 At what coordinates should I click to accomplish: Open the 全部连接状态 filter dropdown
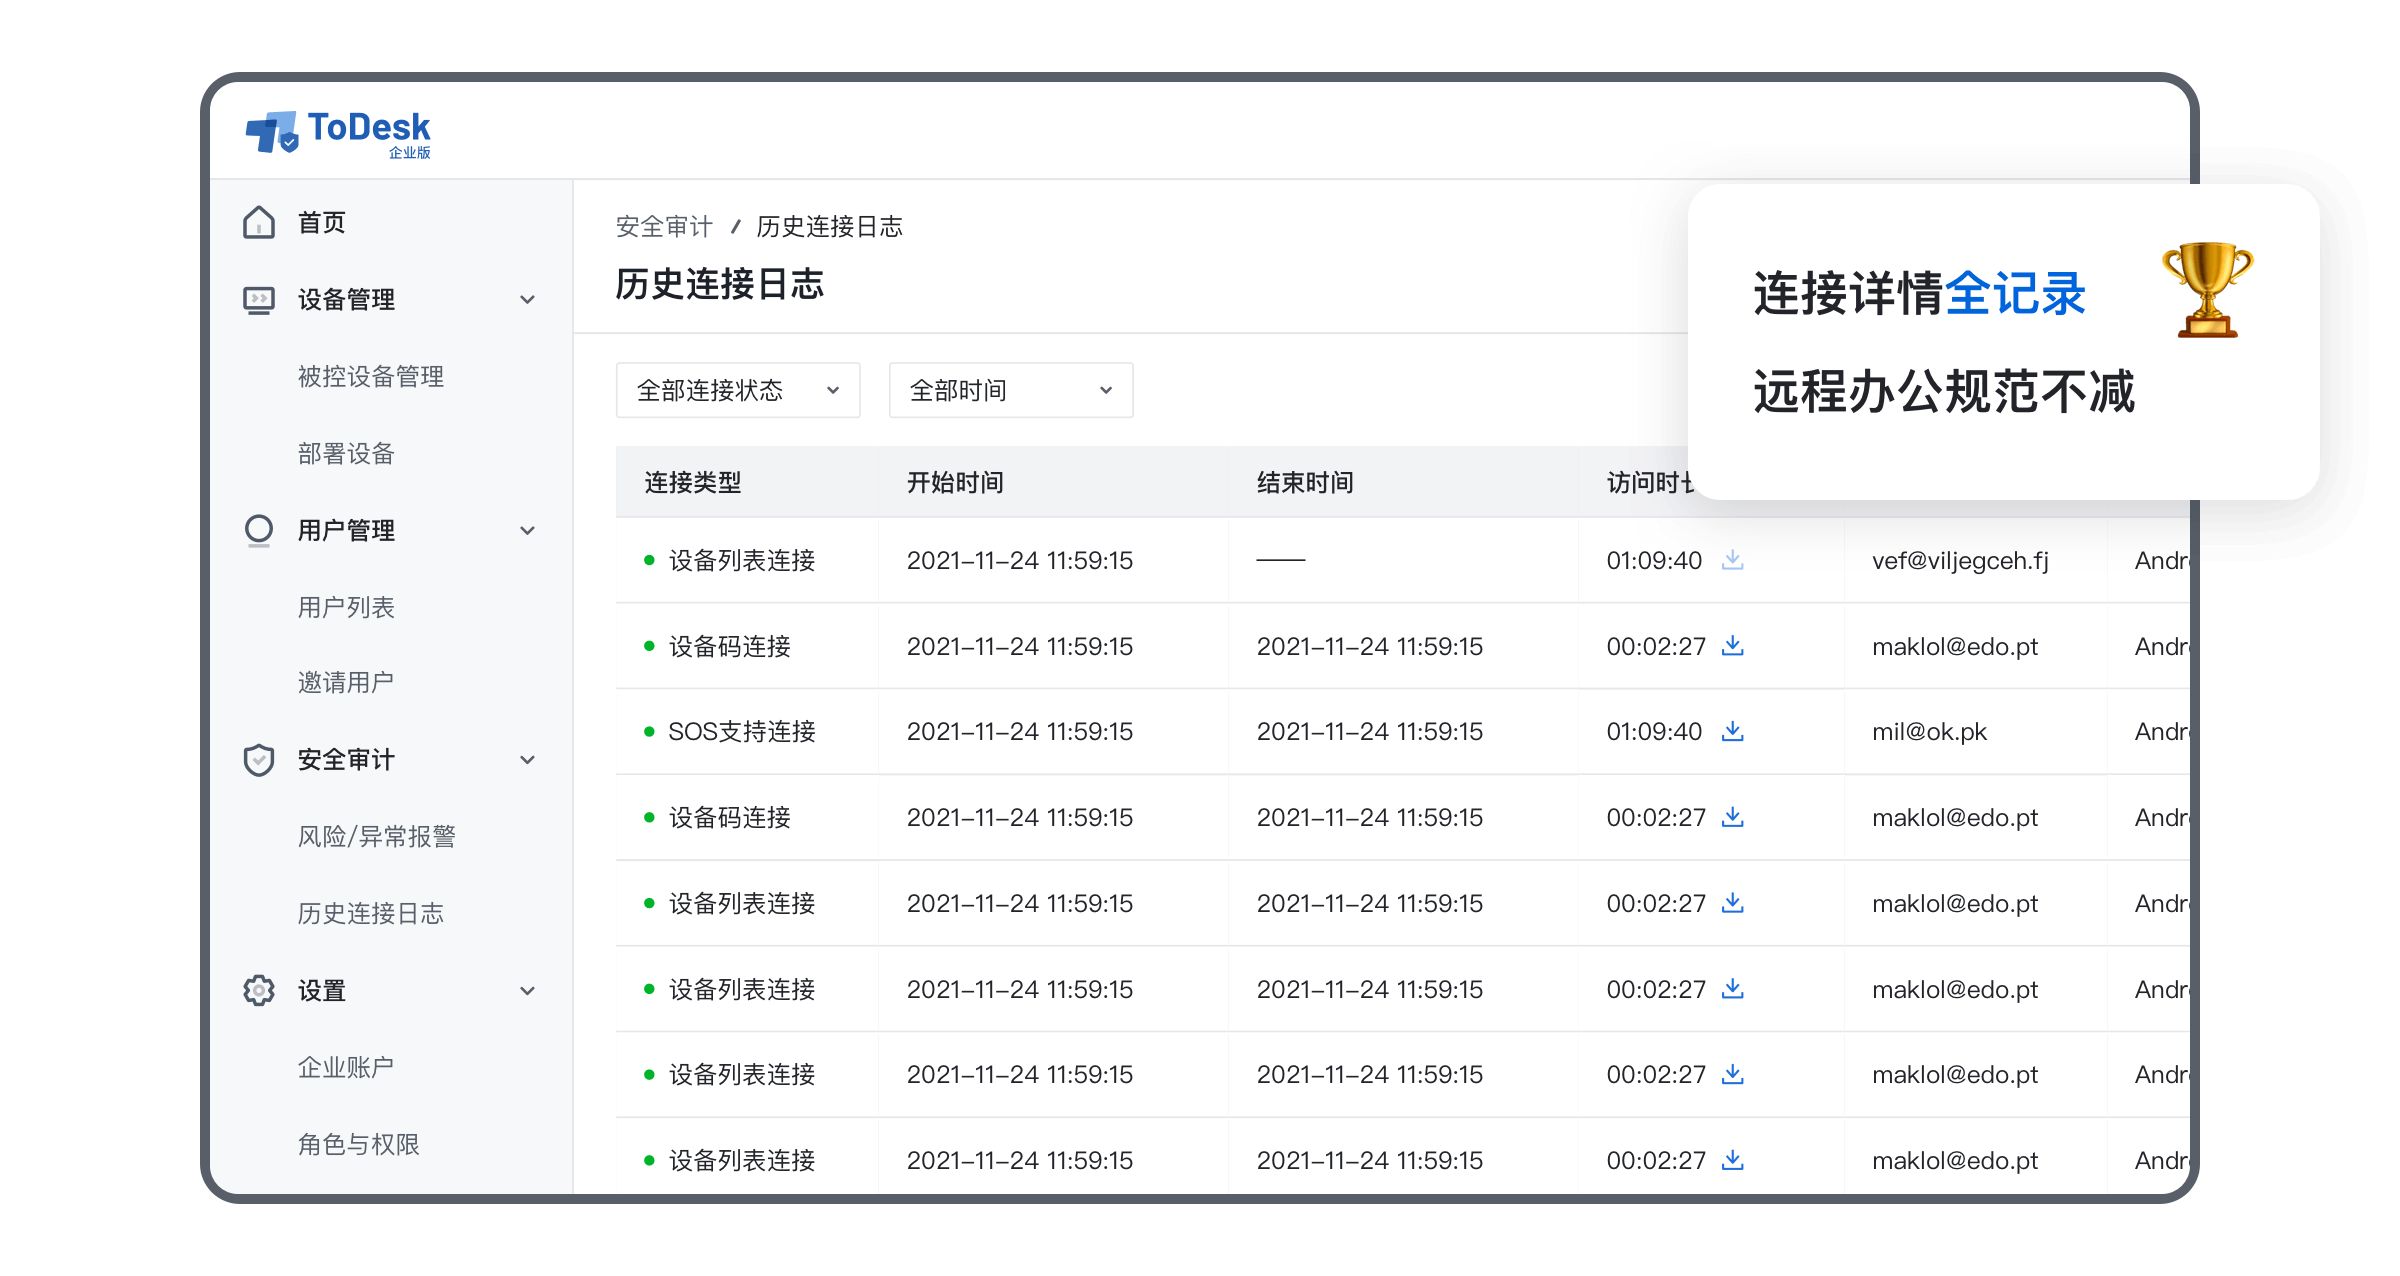click(x=737, y=390)
